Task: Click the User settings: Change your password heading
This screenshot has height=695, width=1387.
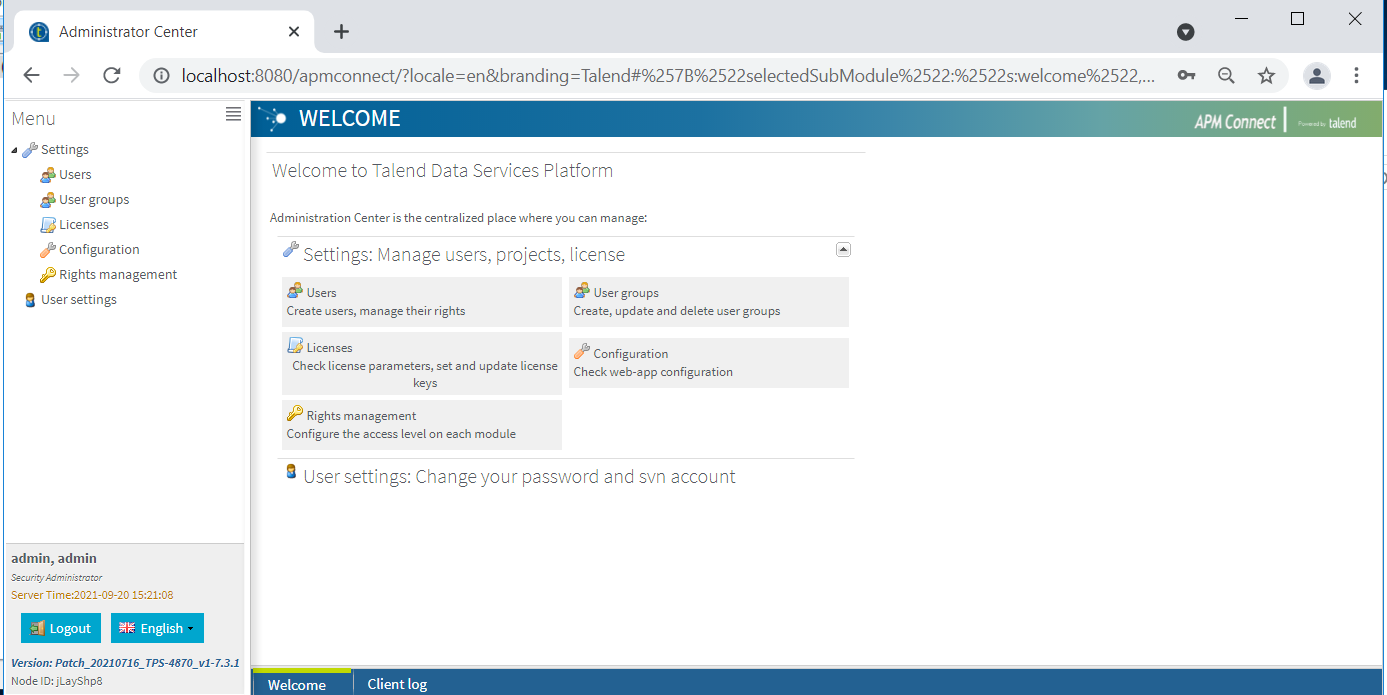Action: coord(519,477)
